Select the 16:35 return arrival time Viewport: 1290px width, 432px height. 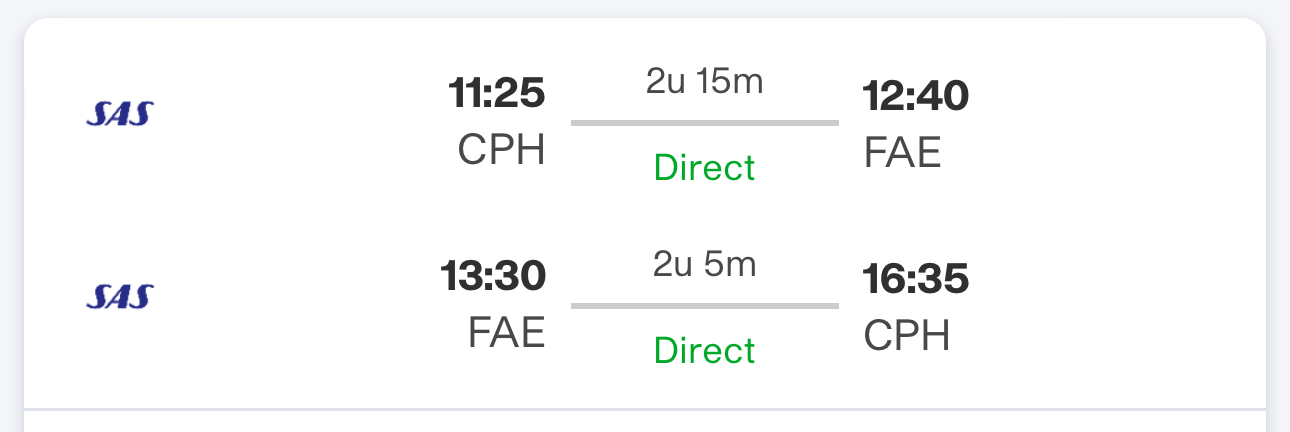coord(916,279)
